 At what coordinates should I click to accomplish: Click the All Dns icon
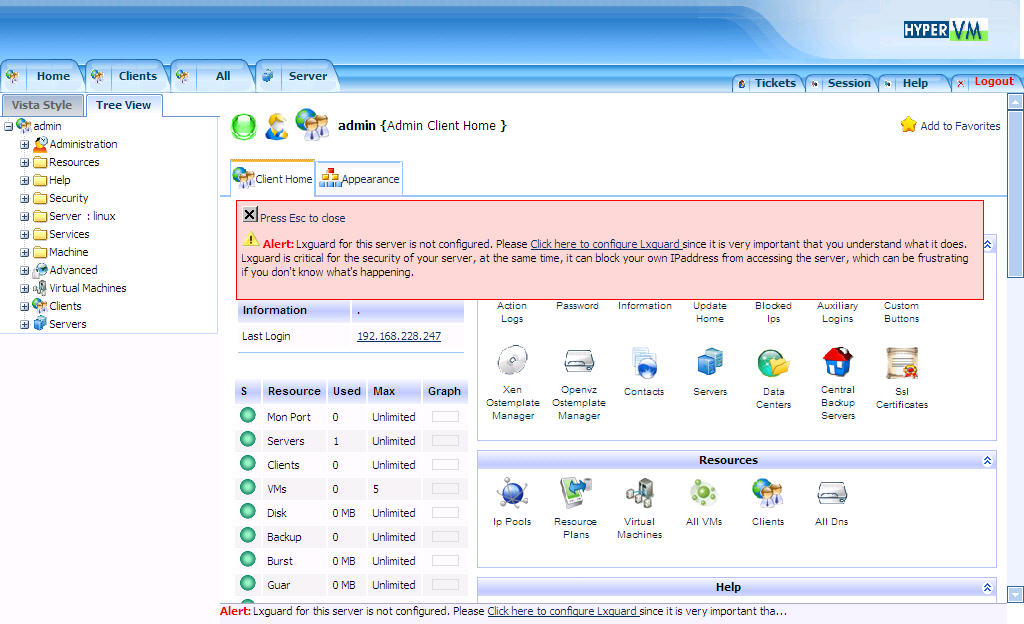831,493
